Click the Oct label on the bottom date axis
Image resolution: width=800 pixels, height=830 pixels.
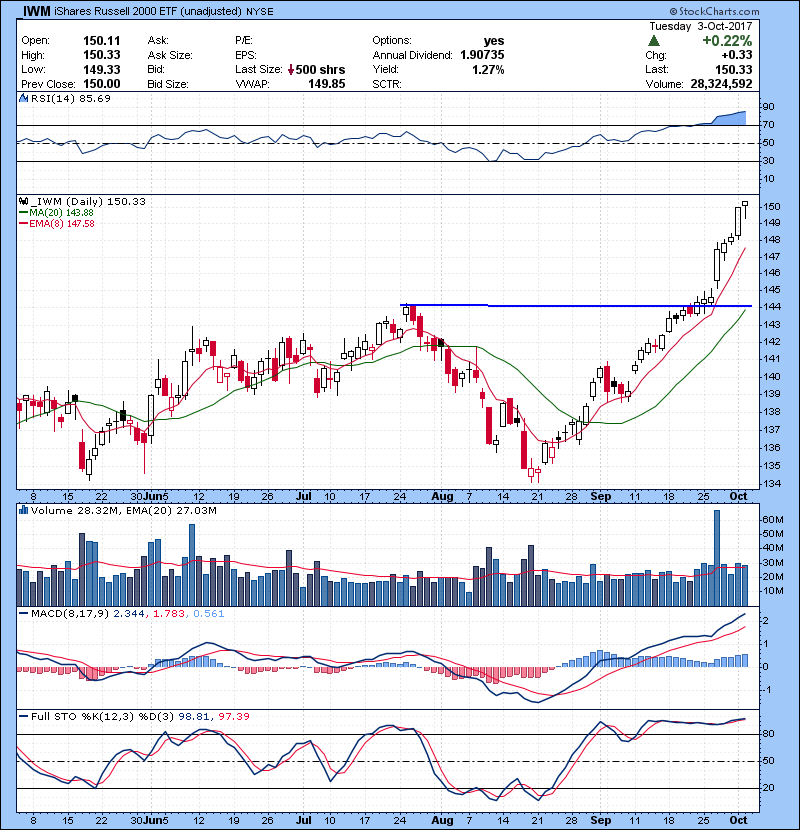click(x=738, y=820)
